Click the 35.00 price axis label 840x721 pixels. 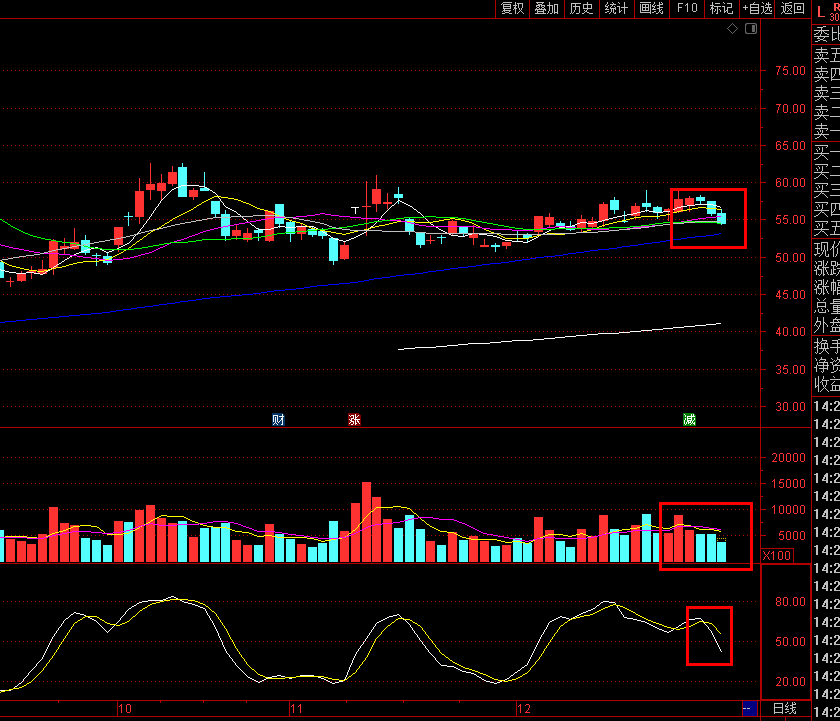tap(790, 370)
